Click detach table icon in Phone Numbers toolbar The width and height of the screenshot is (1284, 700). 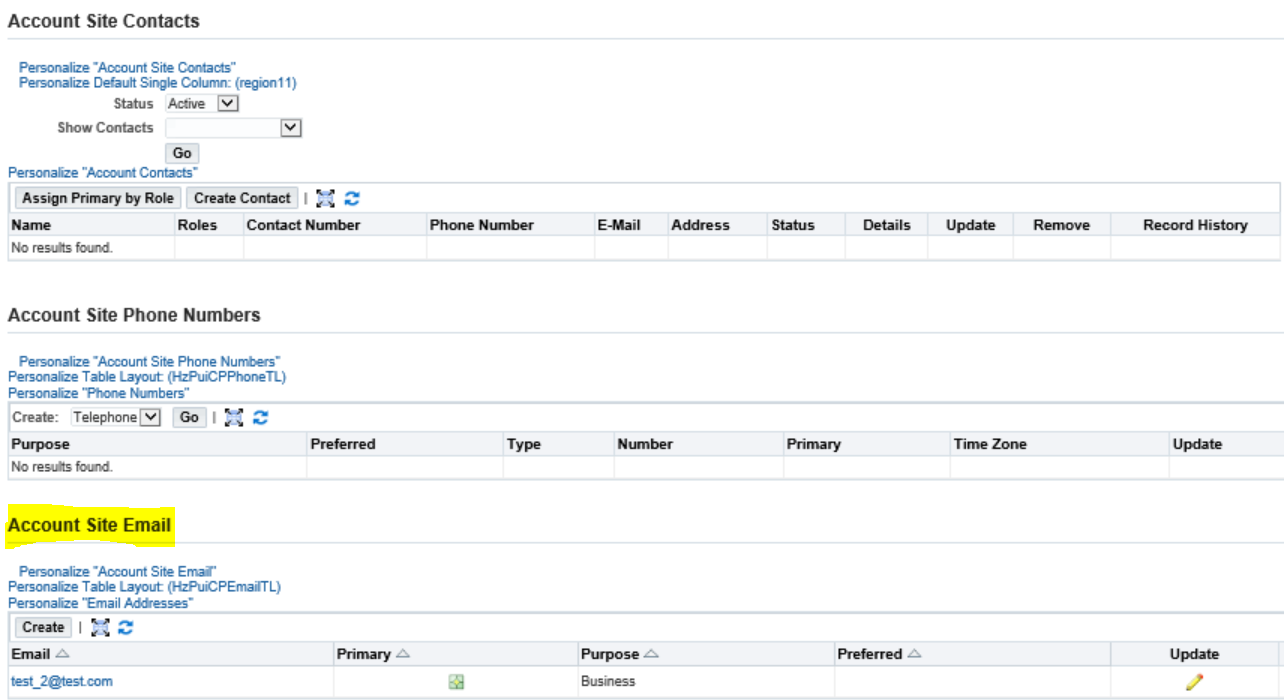pos(234,418)
